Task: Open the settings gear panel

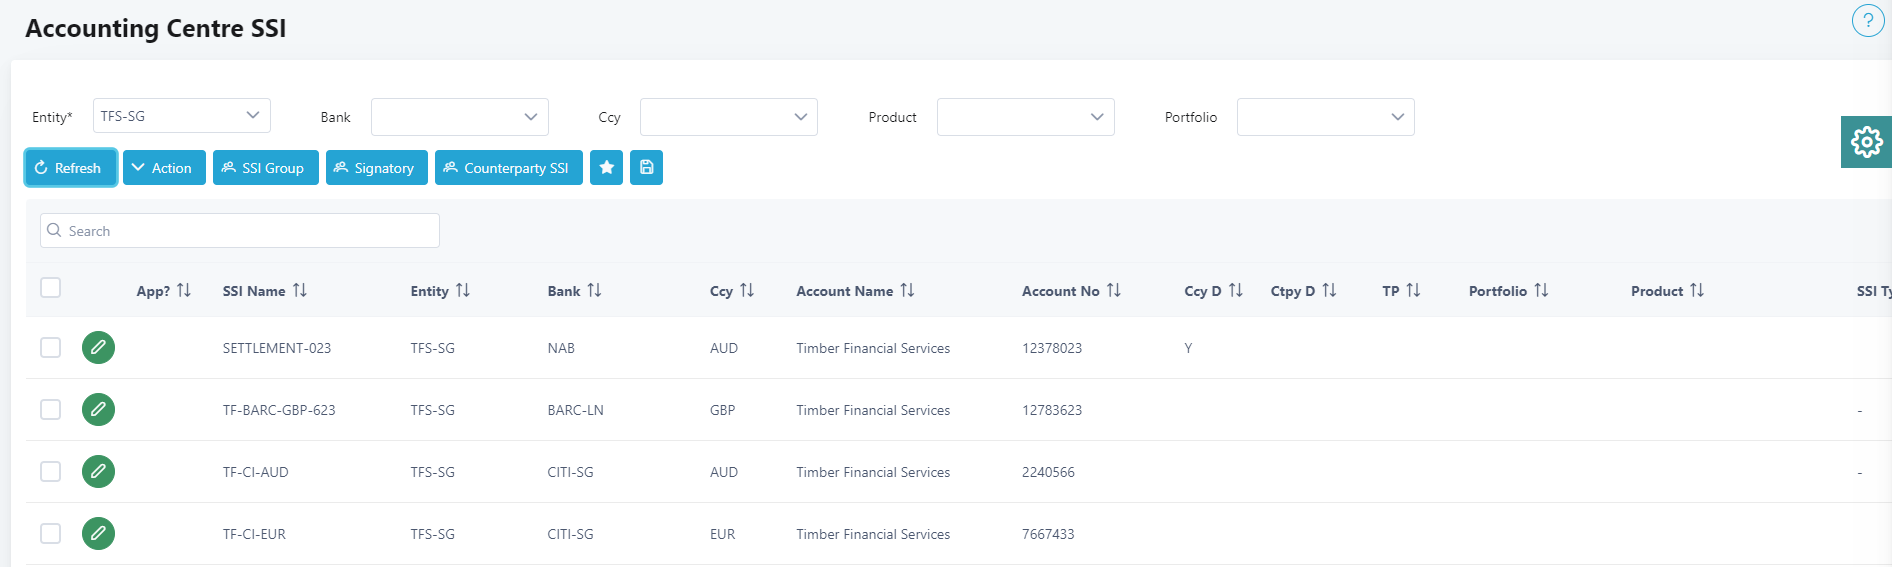Action: [1866, 142]
